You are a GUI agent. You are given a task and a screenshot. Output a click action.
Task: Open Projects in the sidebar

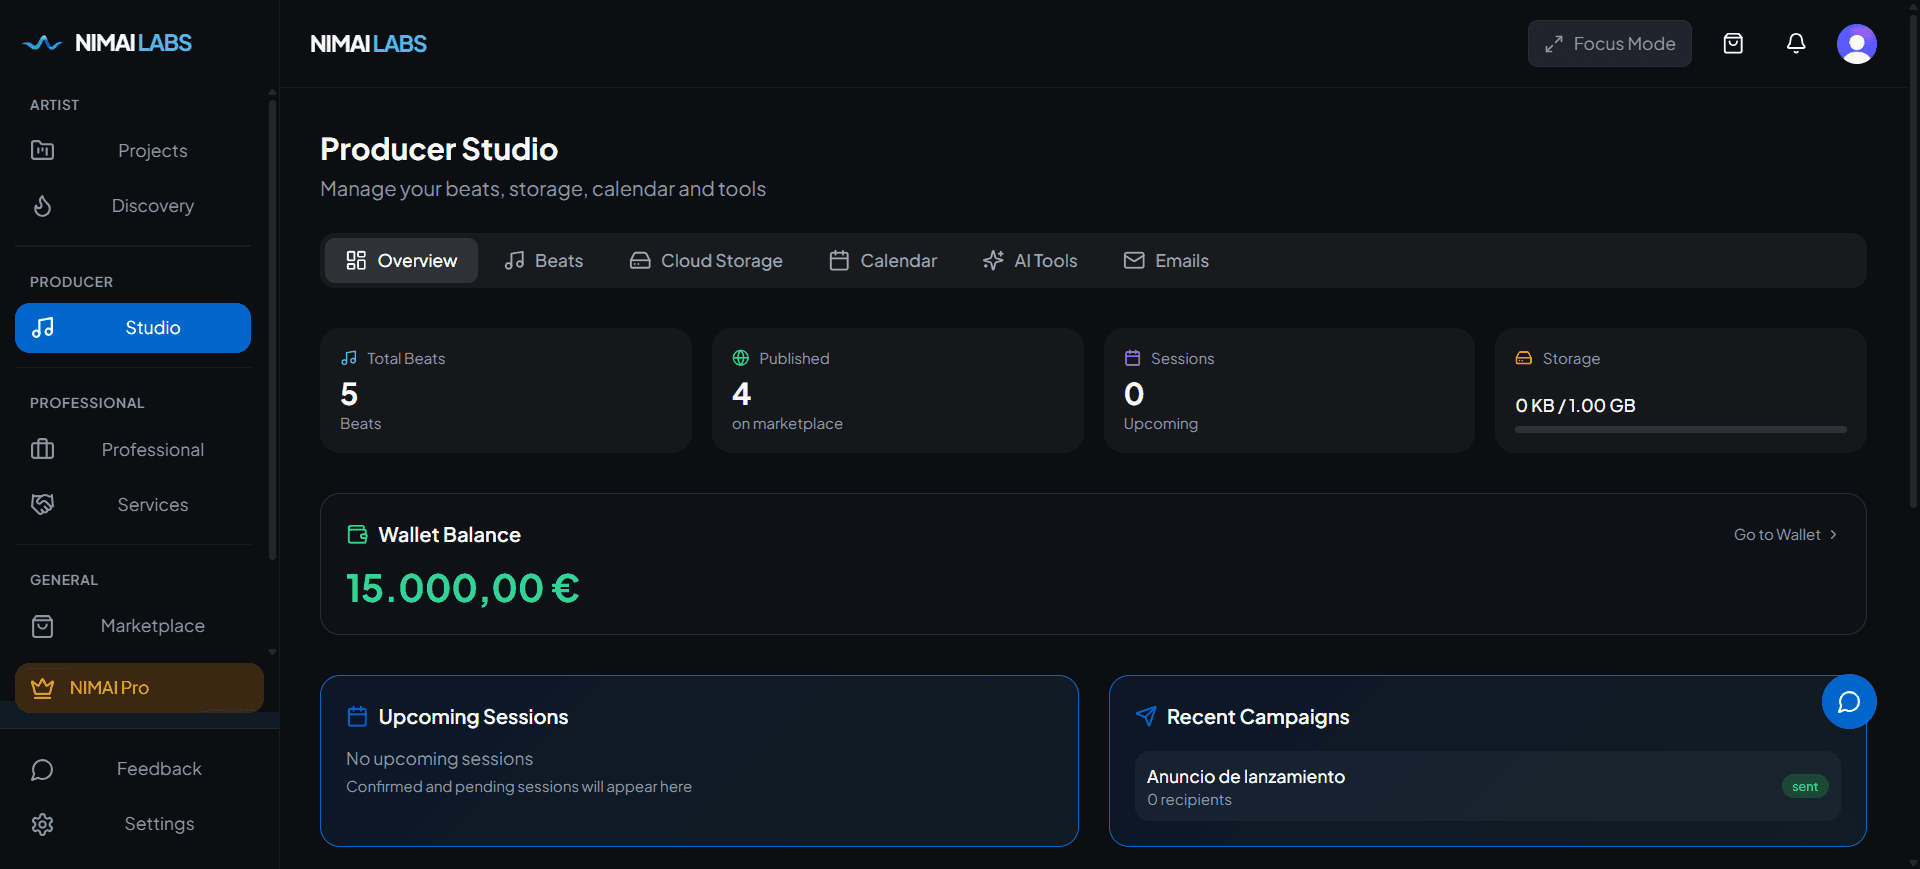click(x=152, y=151)
